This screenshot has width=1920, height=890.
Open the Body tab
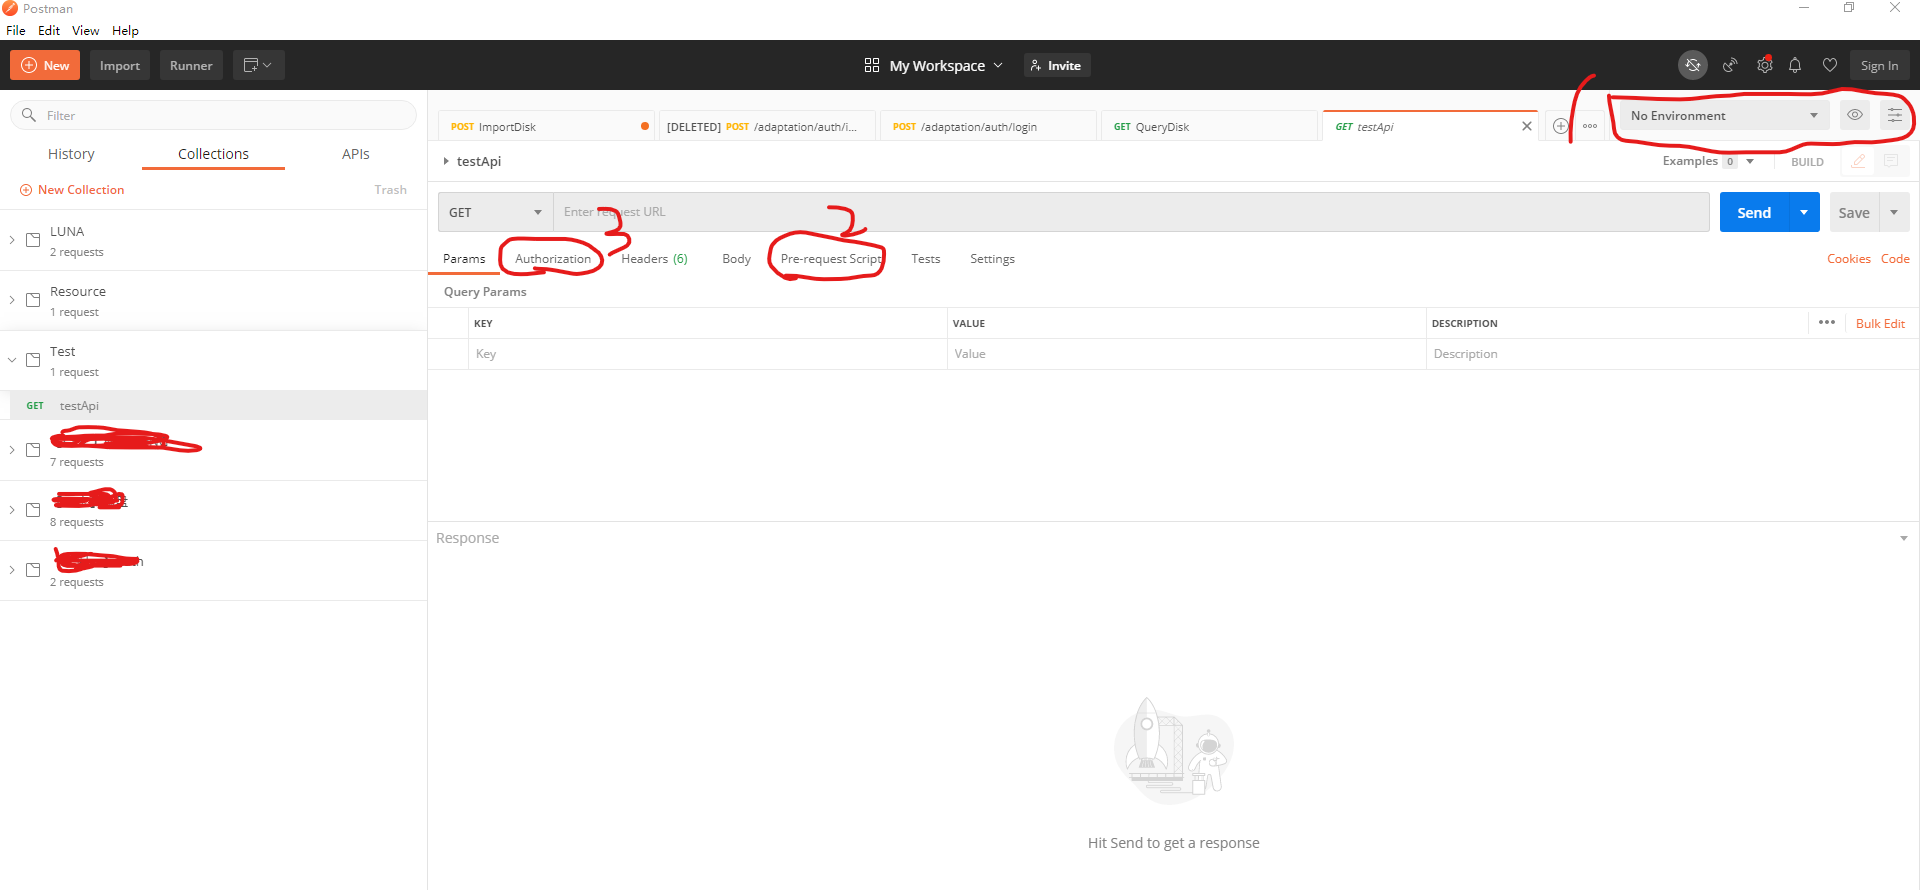(736, 259)
